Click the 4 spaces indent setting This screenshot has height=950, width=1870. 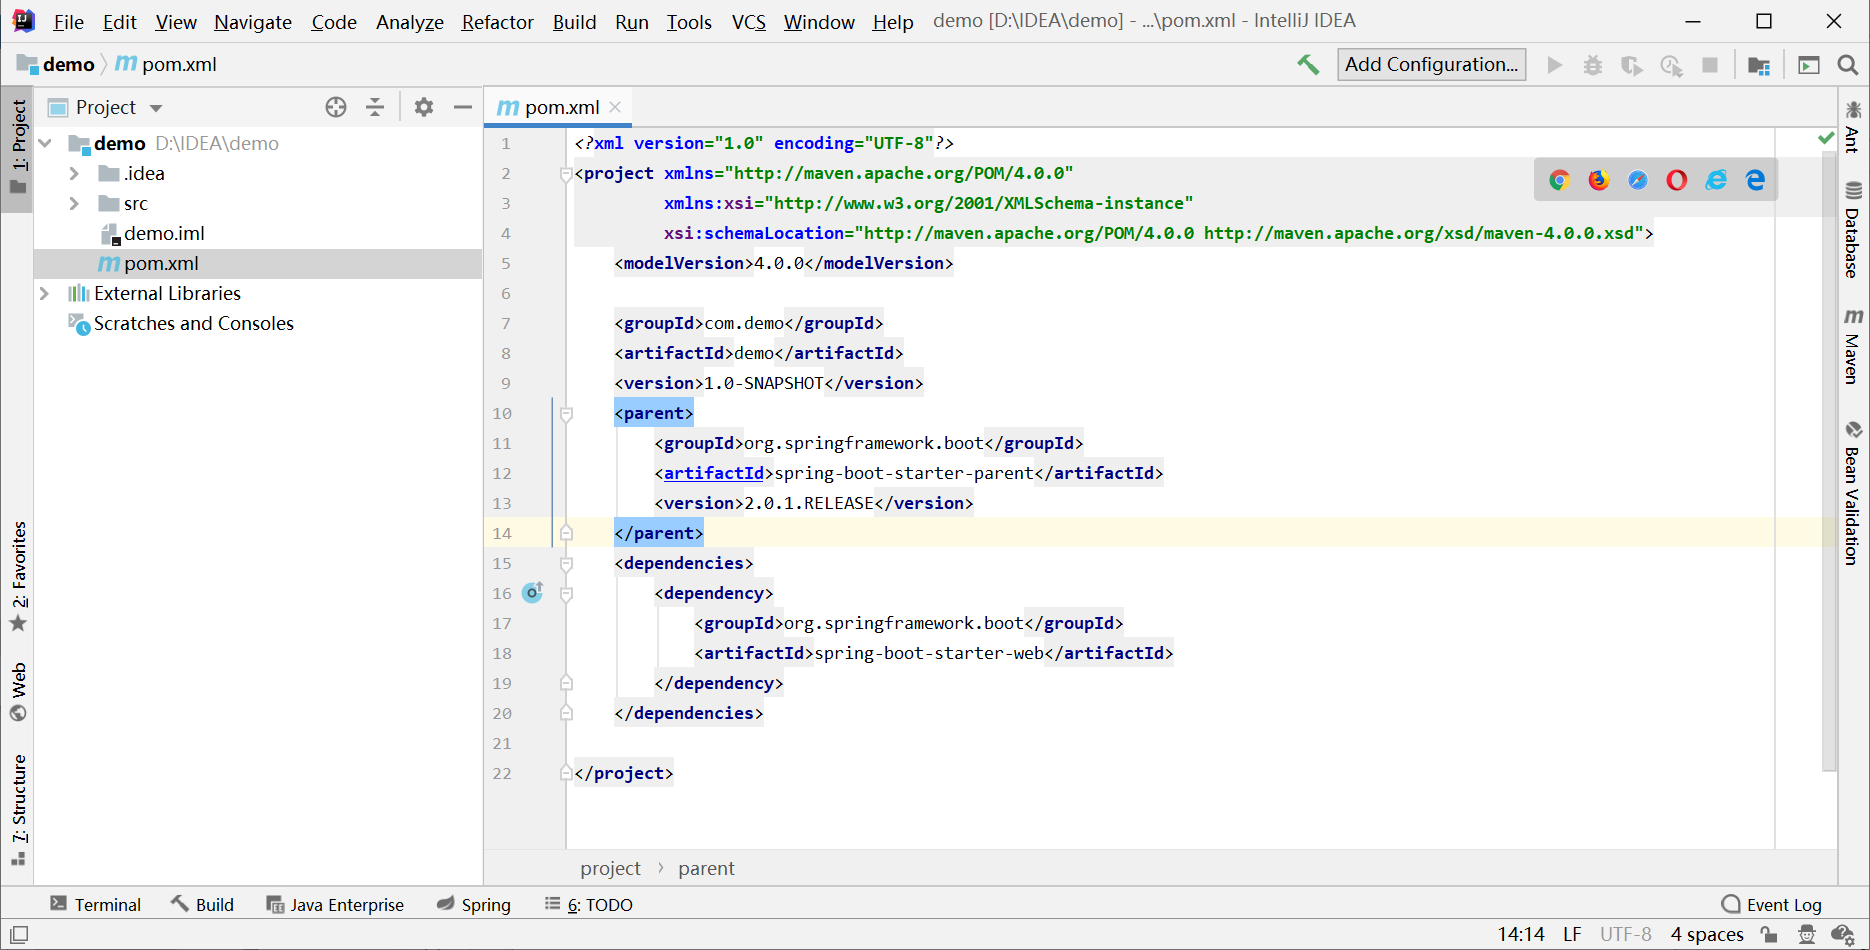[x=1707, y=934]
